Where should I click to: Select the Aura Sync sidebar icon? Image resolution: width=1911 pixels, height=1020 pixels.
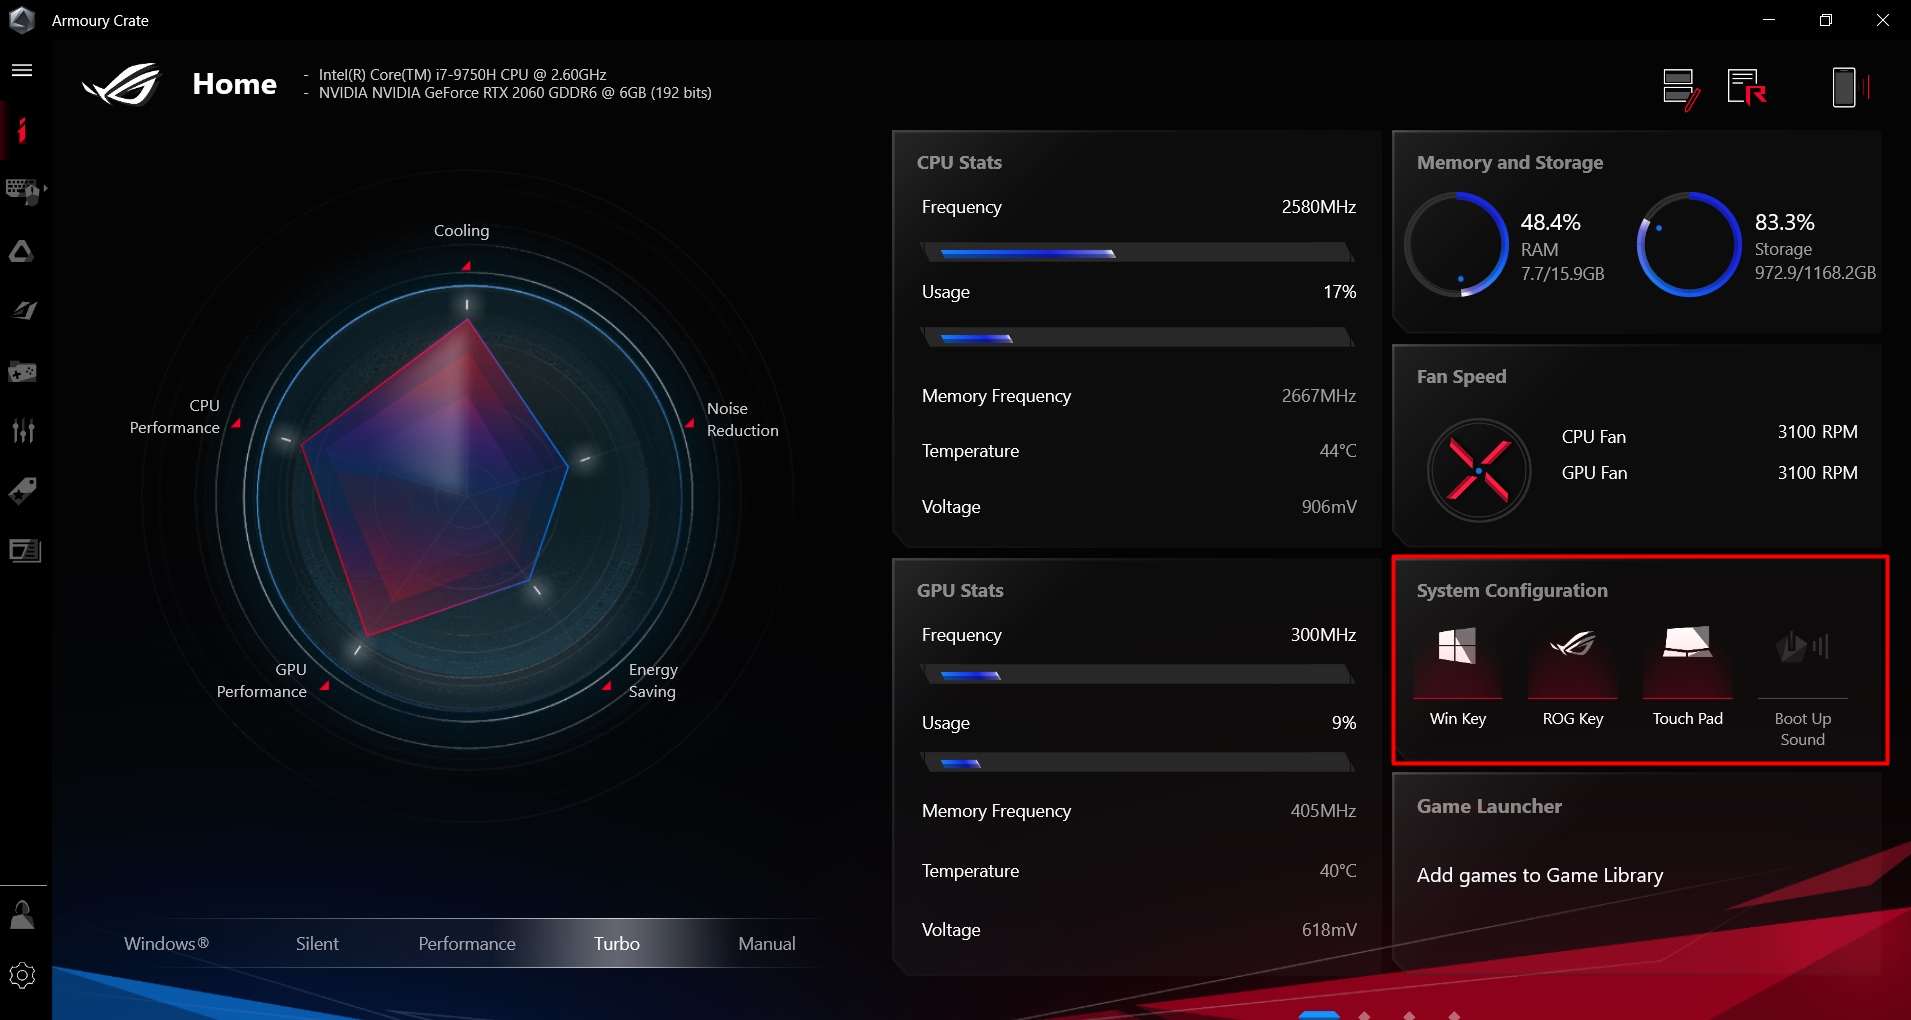coord(21,252)
